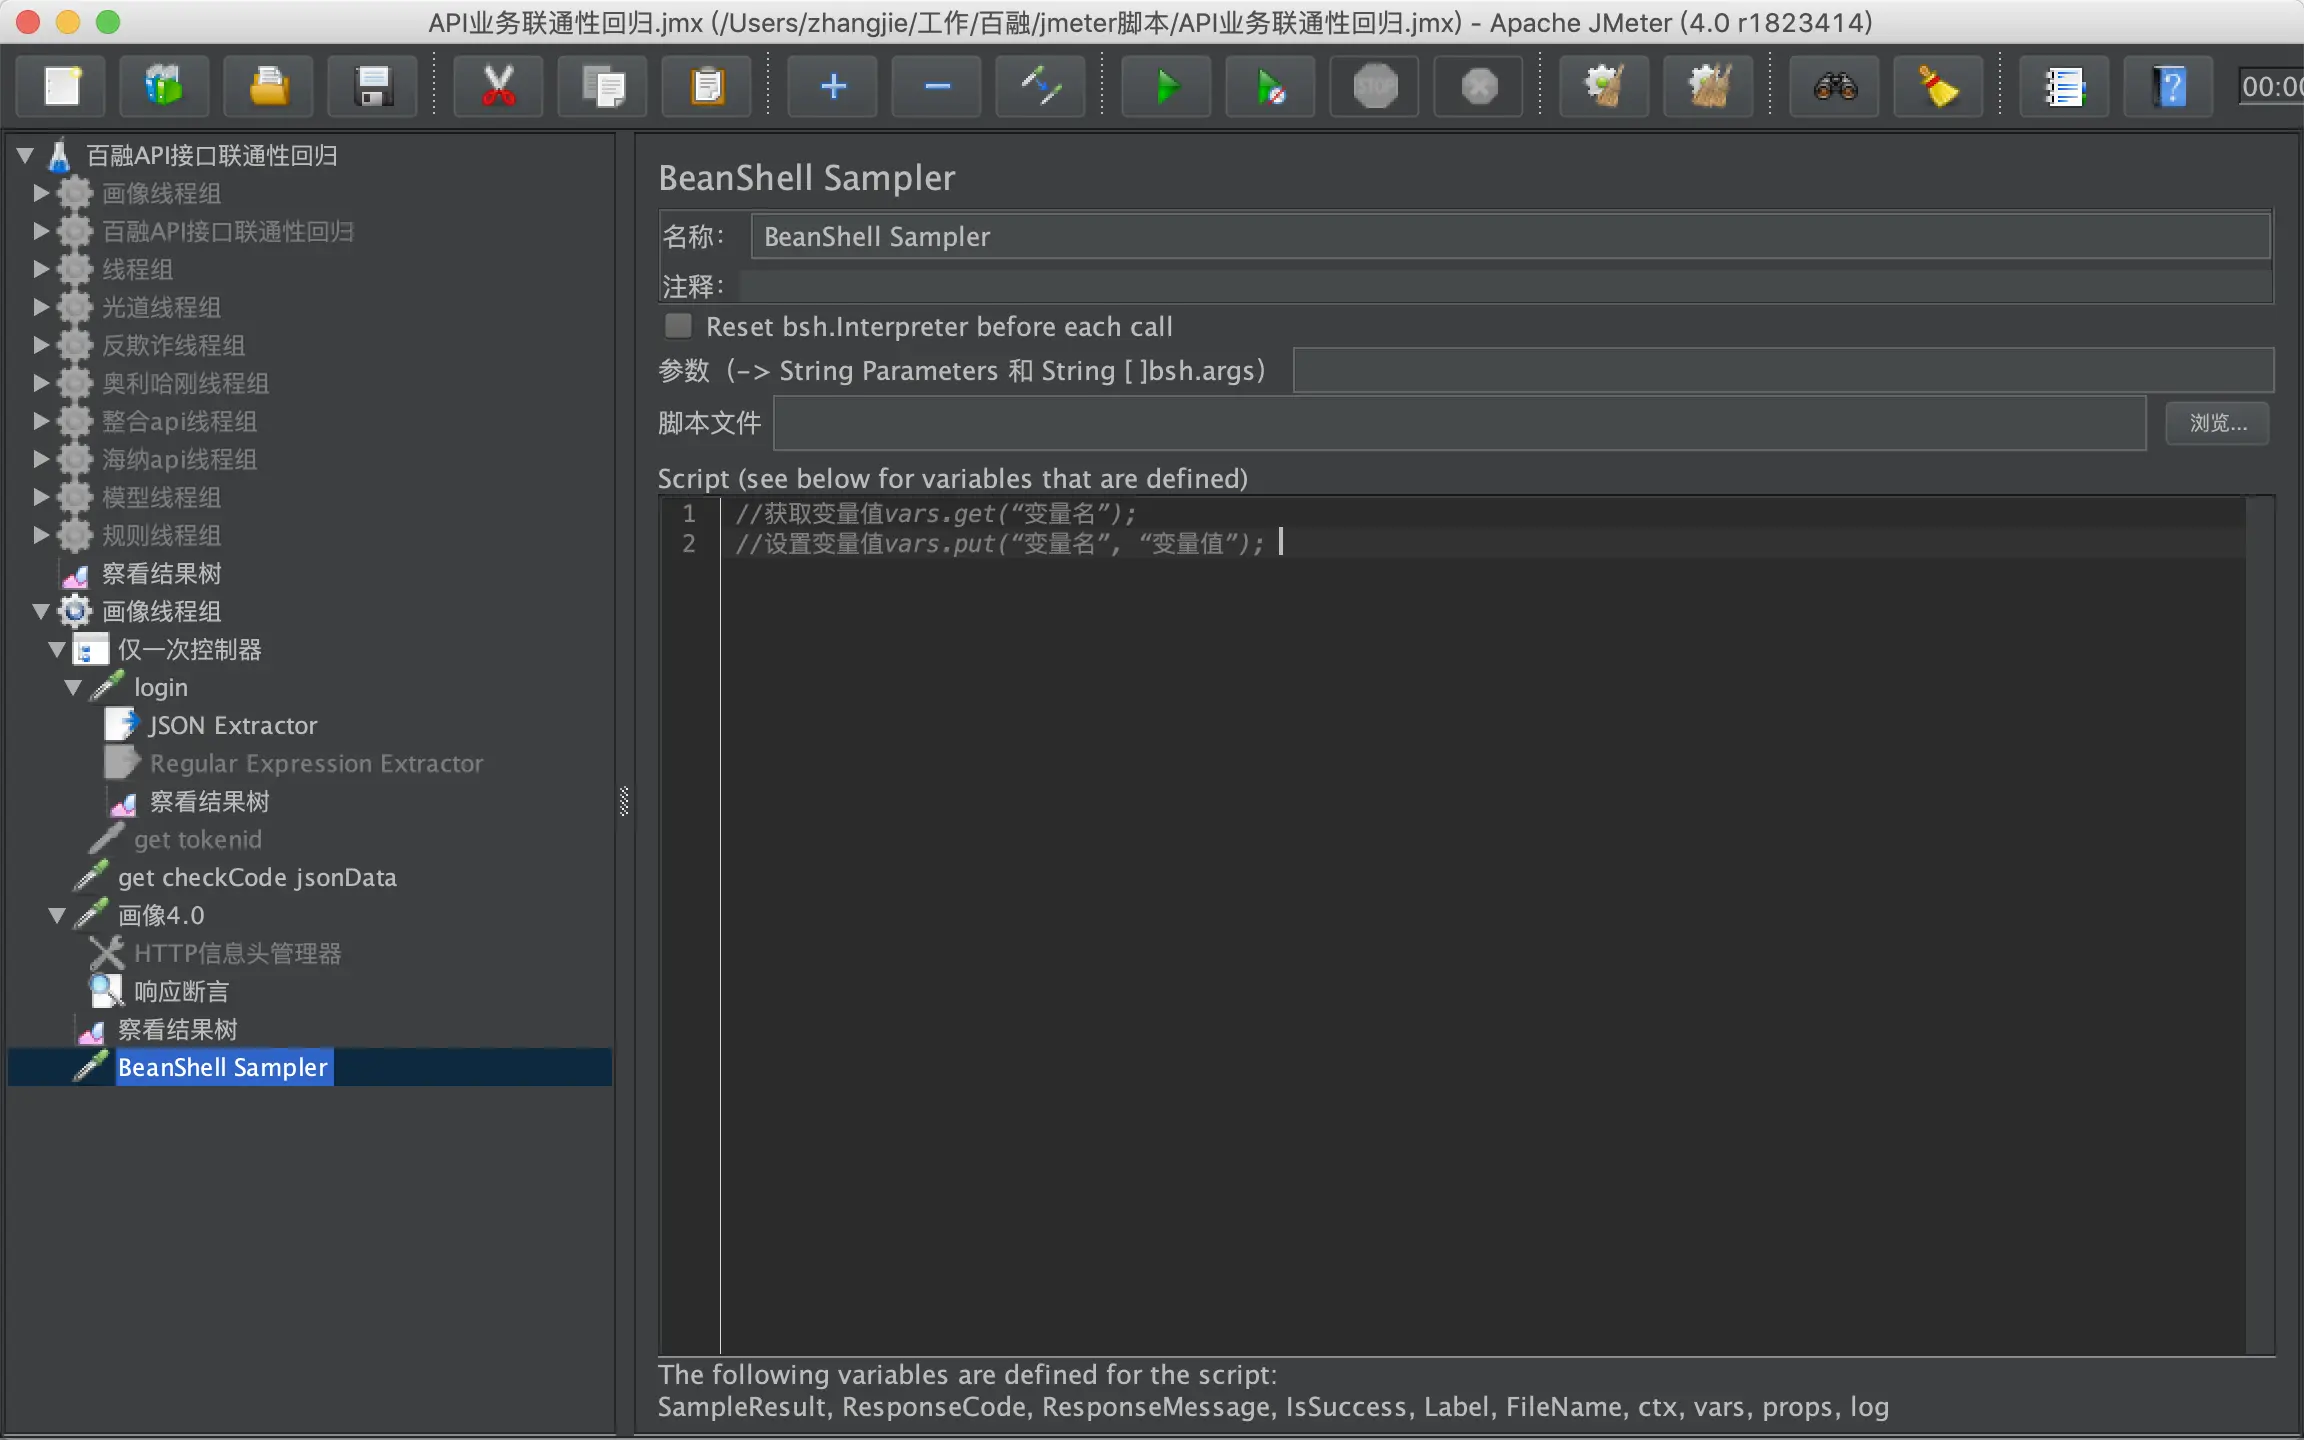
Task: Select get checkCode jsonData sampler
Action: (x=256, y=877)
